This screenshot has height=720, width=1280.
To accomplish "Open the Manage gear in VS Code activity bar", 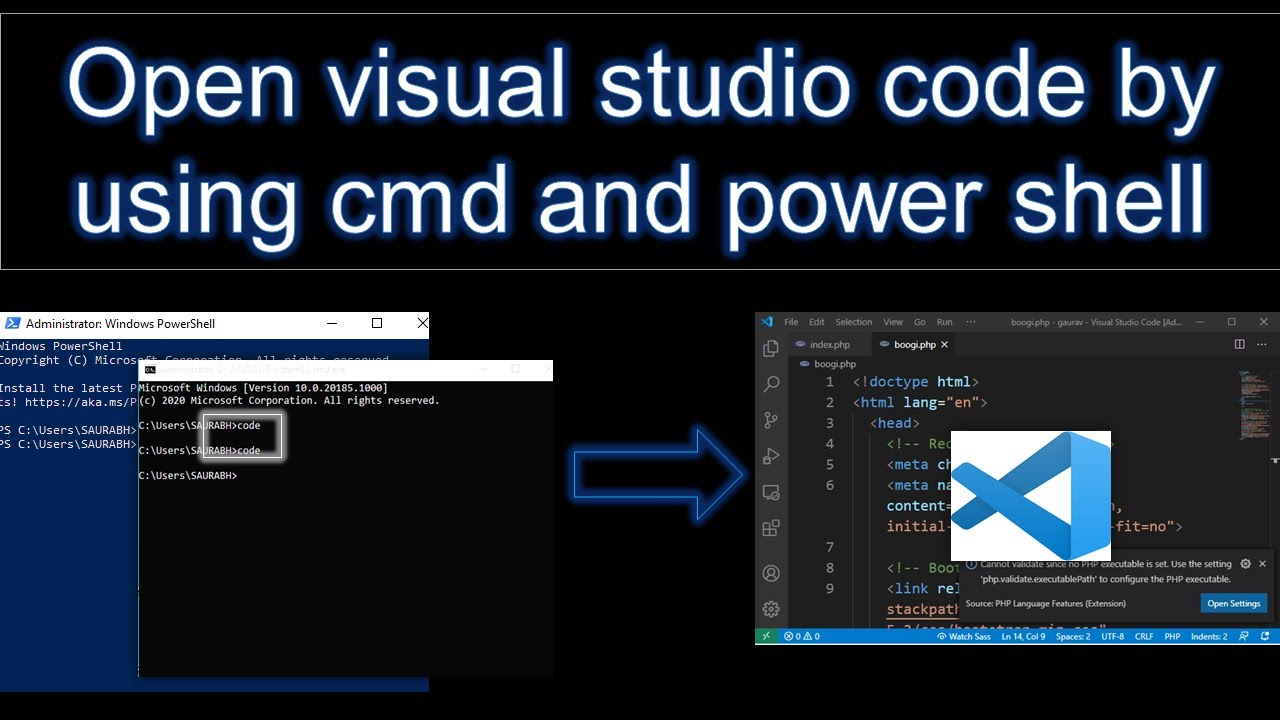I will pyautogui.click(x=771, y=609).
